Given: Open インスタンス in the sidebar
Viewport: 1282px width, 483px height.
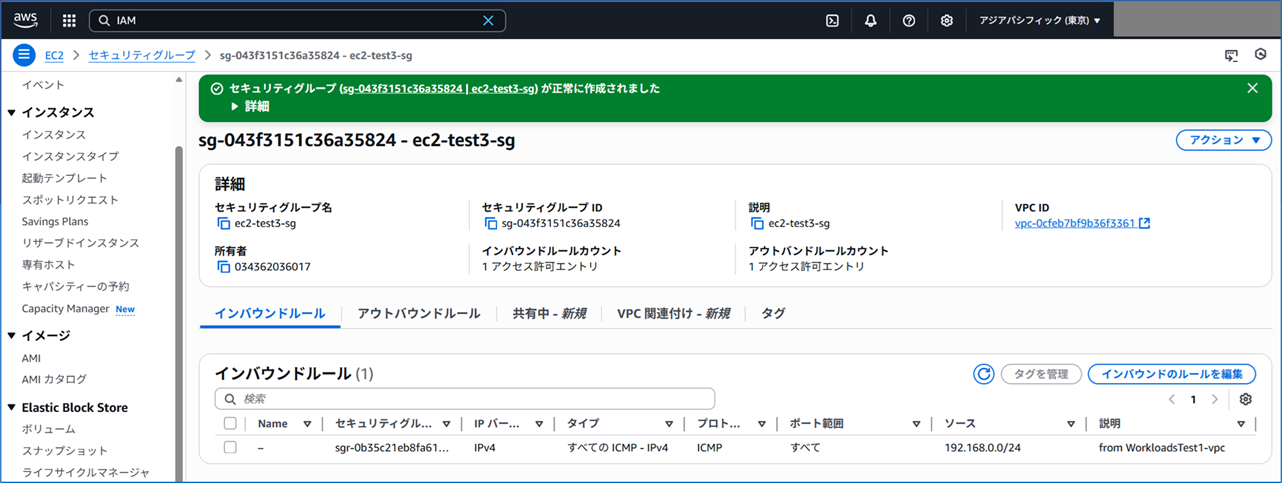Looking at the screenshot, I should click(54, 134).
